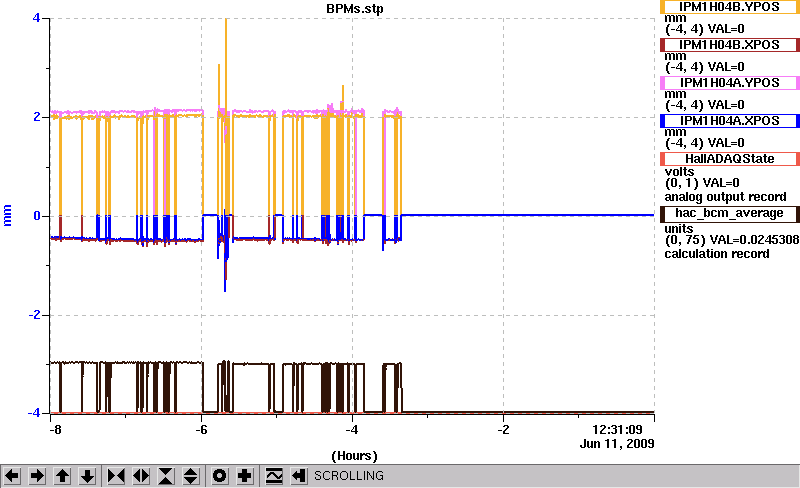Select the IPM1H04B.YPOS curve legend
The image size is (800, 488).
pyautogui.click(x=730, y=7)
